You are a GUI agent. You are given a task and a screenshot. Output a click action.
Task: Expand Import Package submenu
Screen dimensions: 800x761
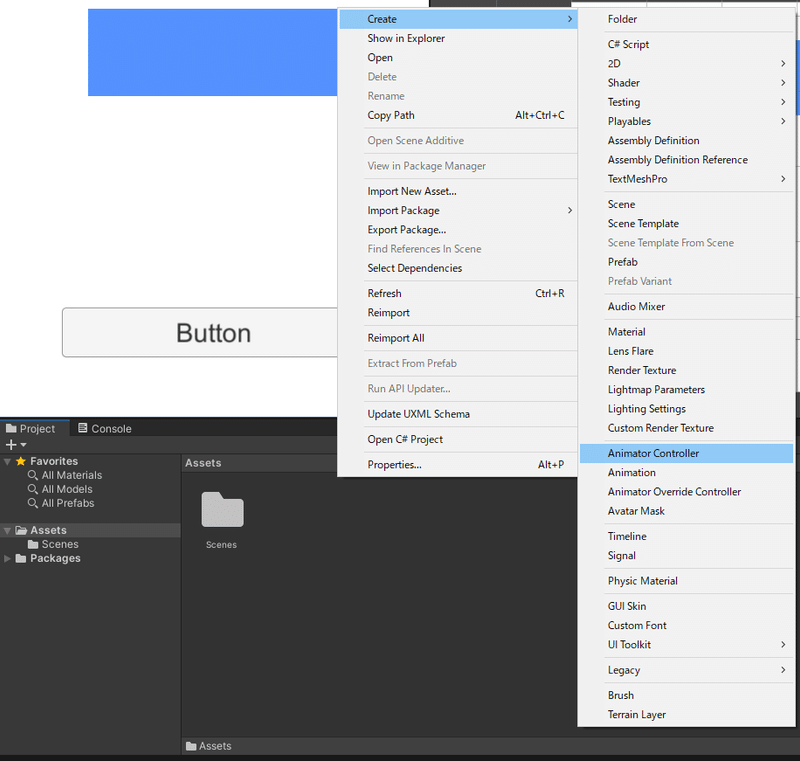click(x=458, y=211)
